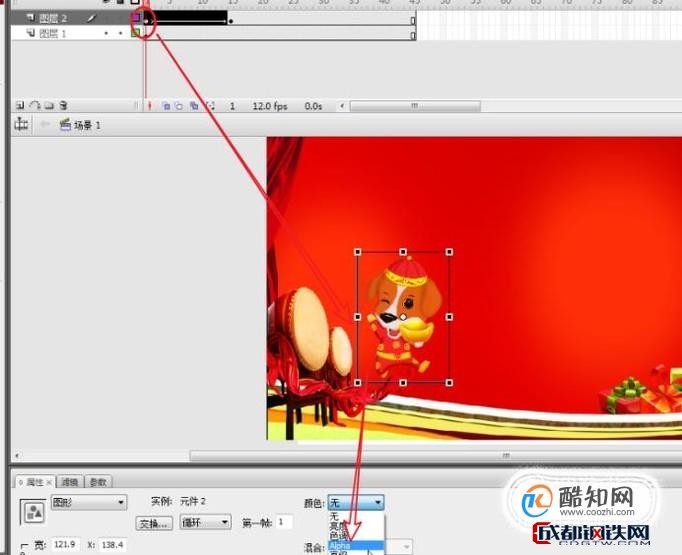Switch to the 参数 parameters tab
The image size is (682, 555).
(x=98, y=482)
